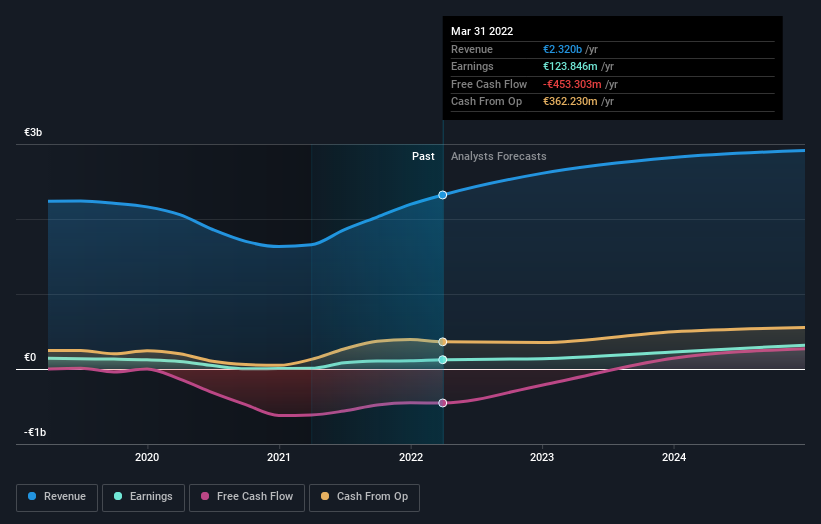Viewport: 821px width, 524px height.
Task: Click the 2022 x-axis label
Action: point(410,457)
